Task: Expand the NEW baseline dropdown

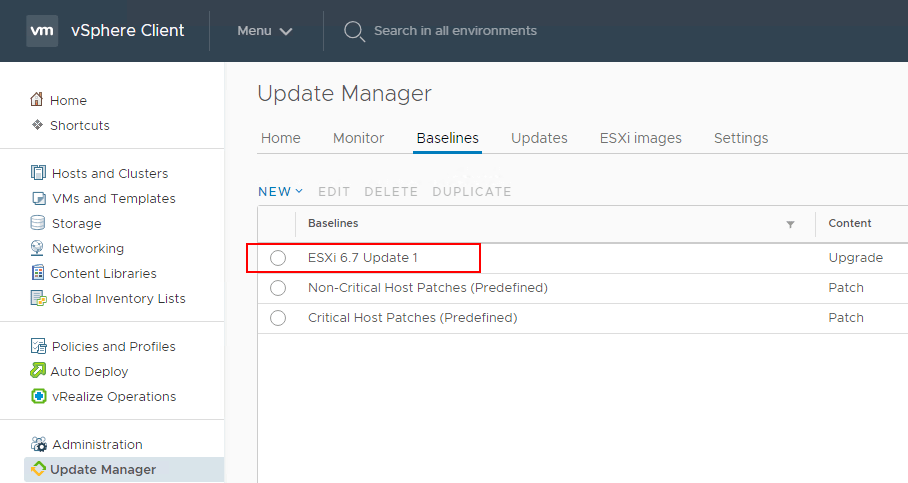Action: tap(280, 192)
